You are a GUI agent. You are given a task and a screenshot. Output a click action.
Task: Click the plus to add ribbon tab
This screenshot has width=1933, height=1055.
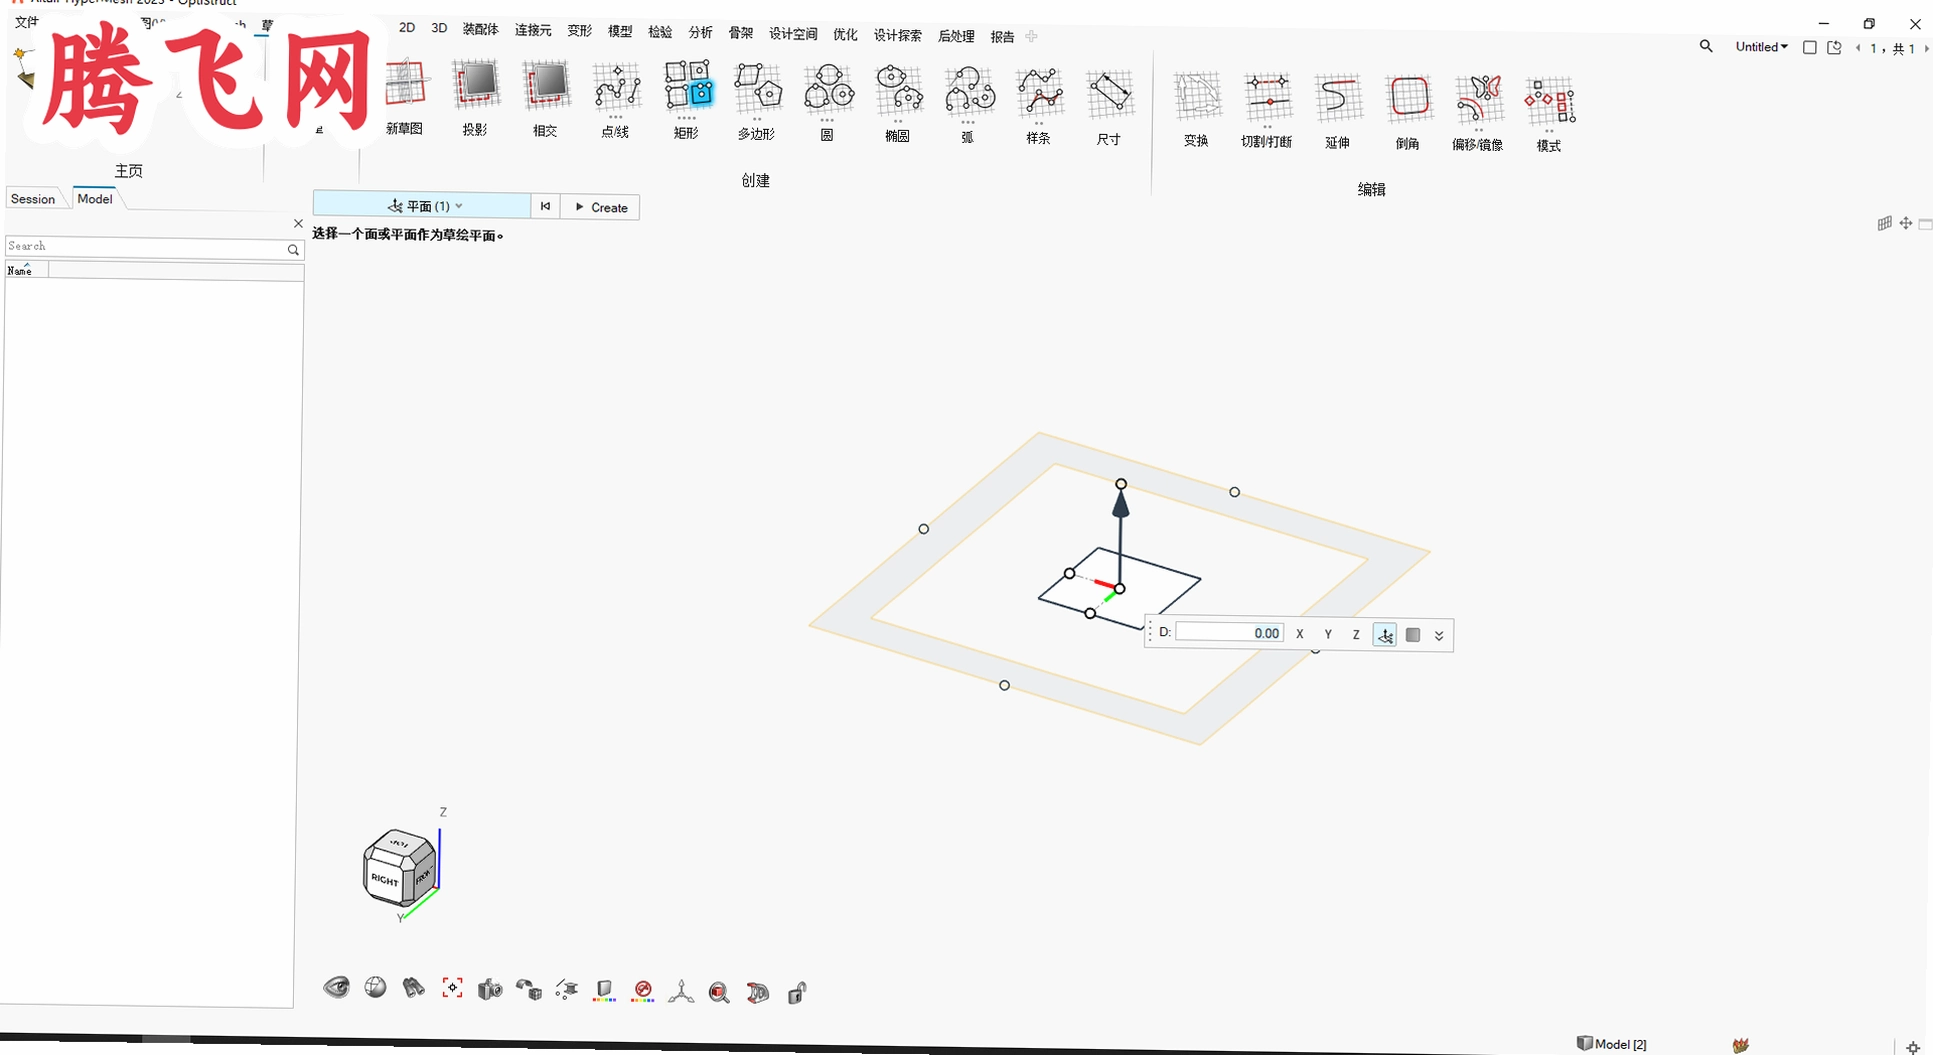click(x=1031, y=36)
